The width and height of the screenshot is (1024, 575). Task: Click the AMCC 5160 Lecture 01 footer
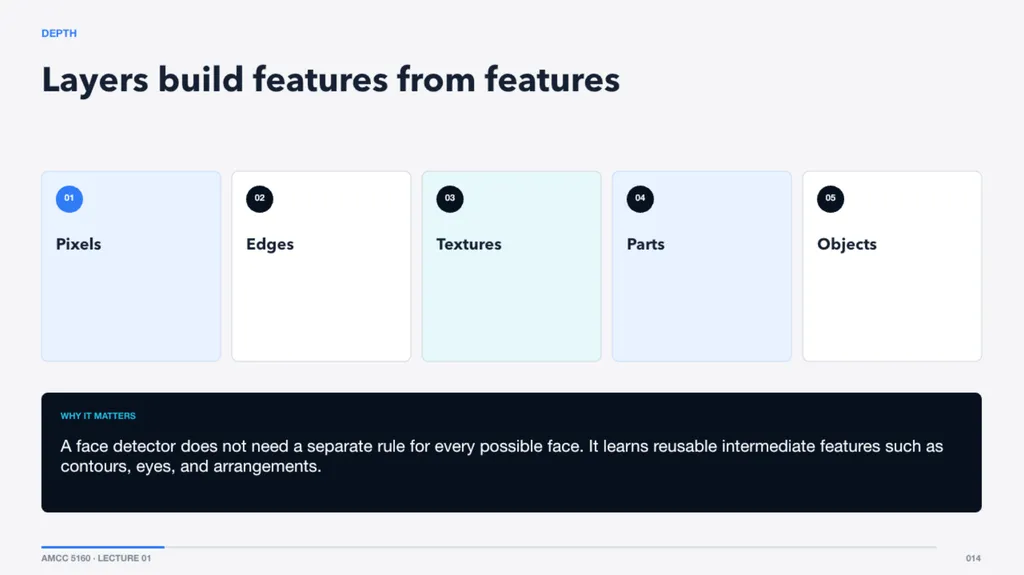96,558
